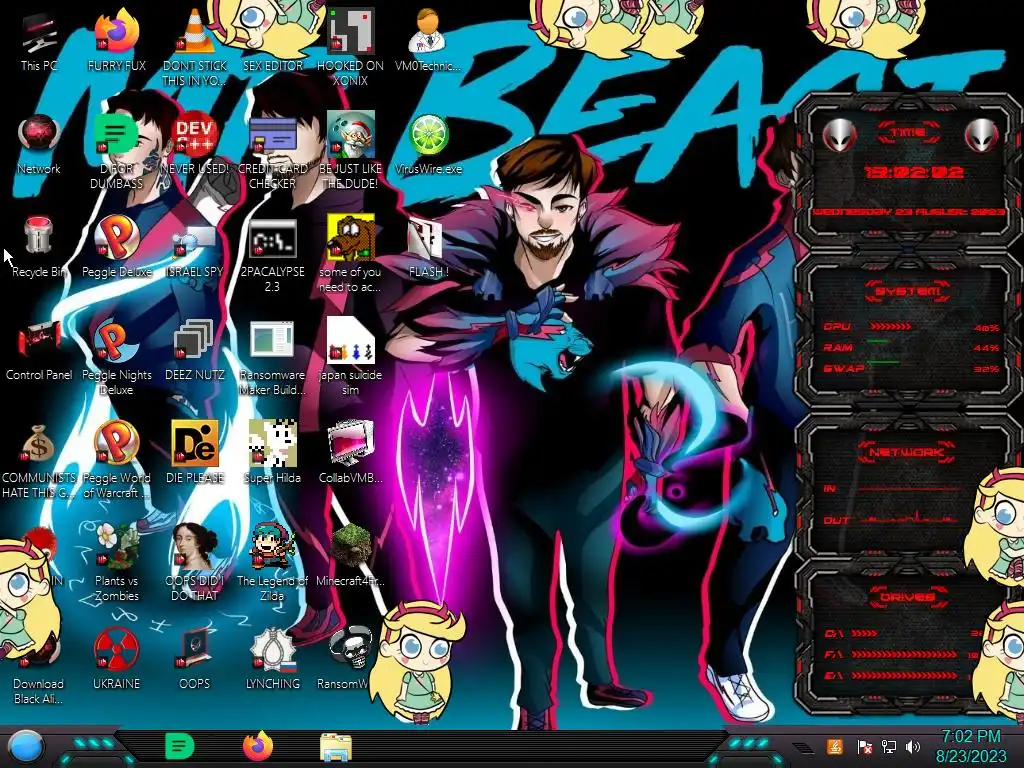
Task: Click the right alien head logo in widget
Action: (x=982, y=135)
